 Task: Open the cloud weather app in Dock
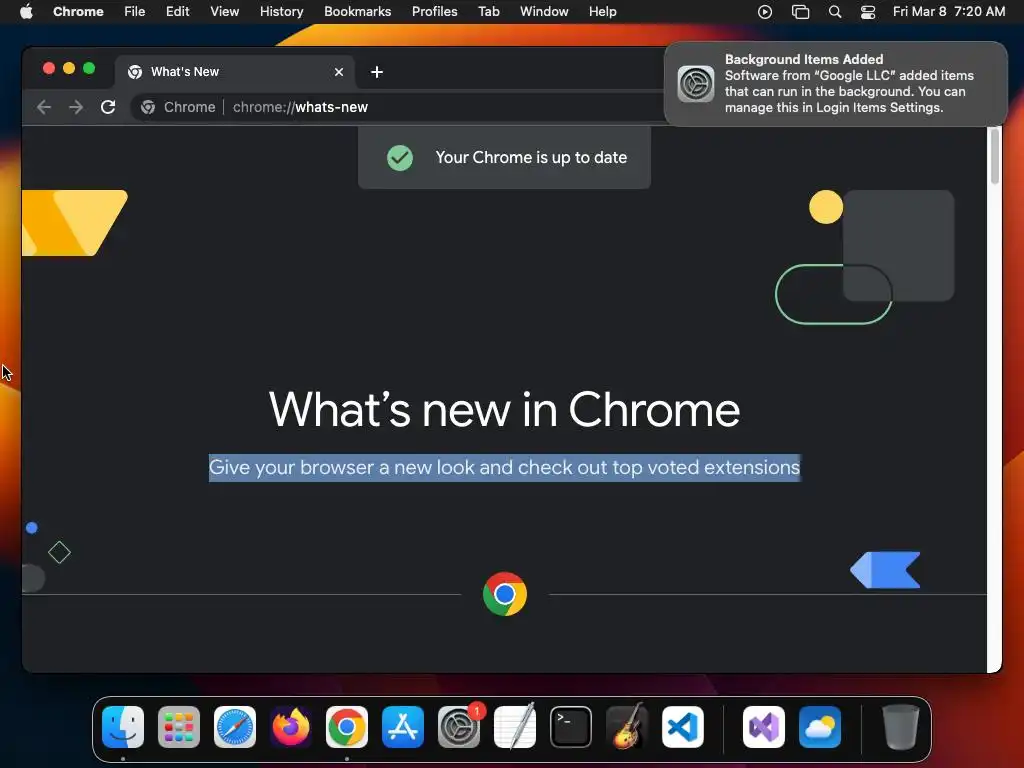tap(820, 727)
